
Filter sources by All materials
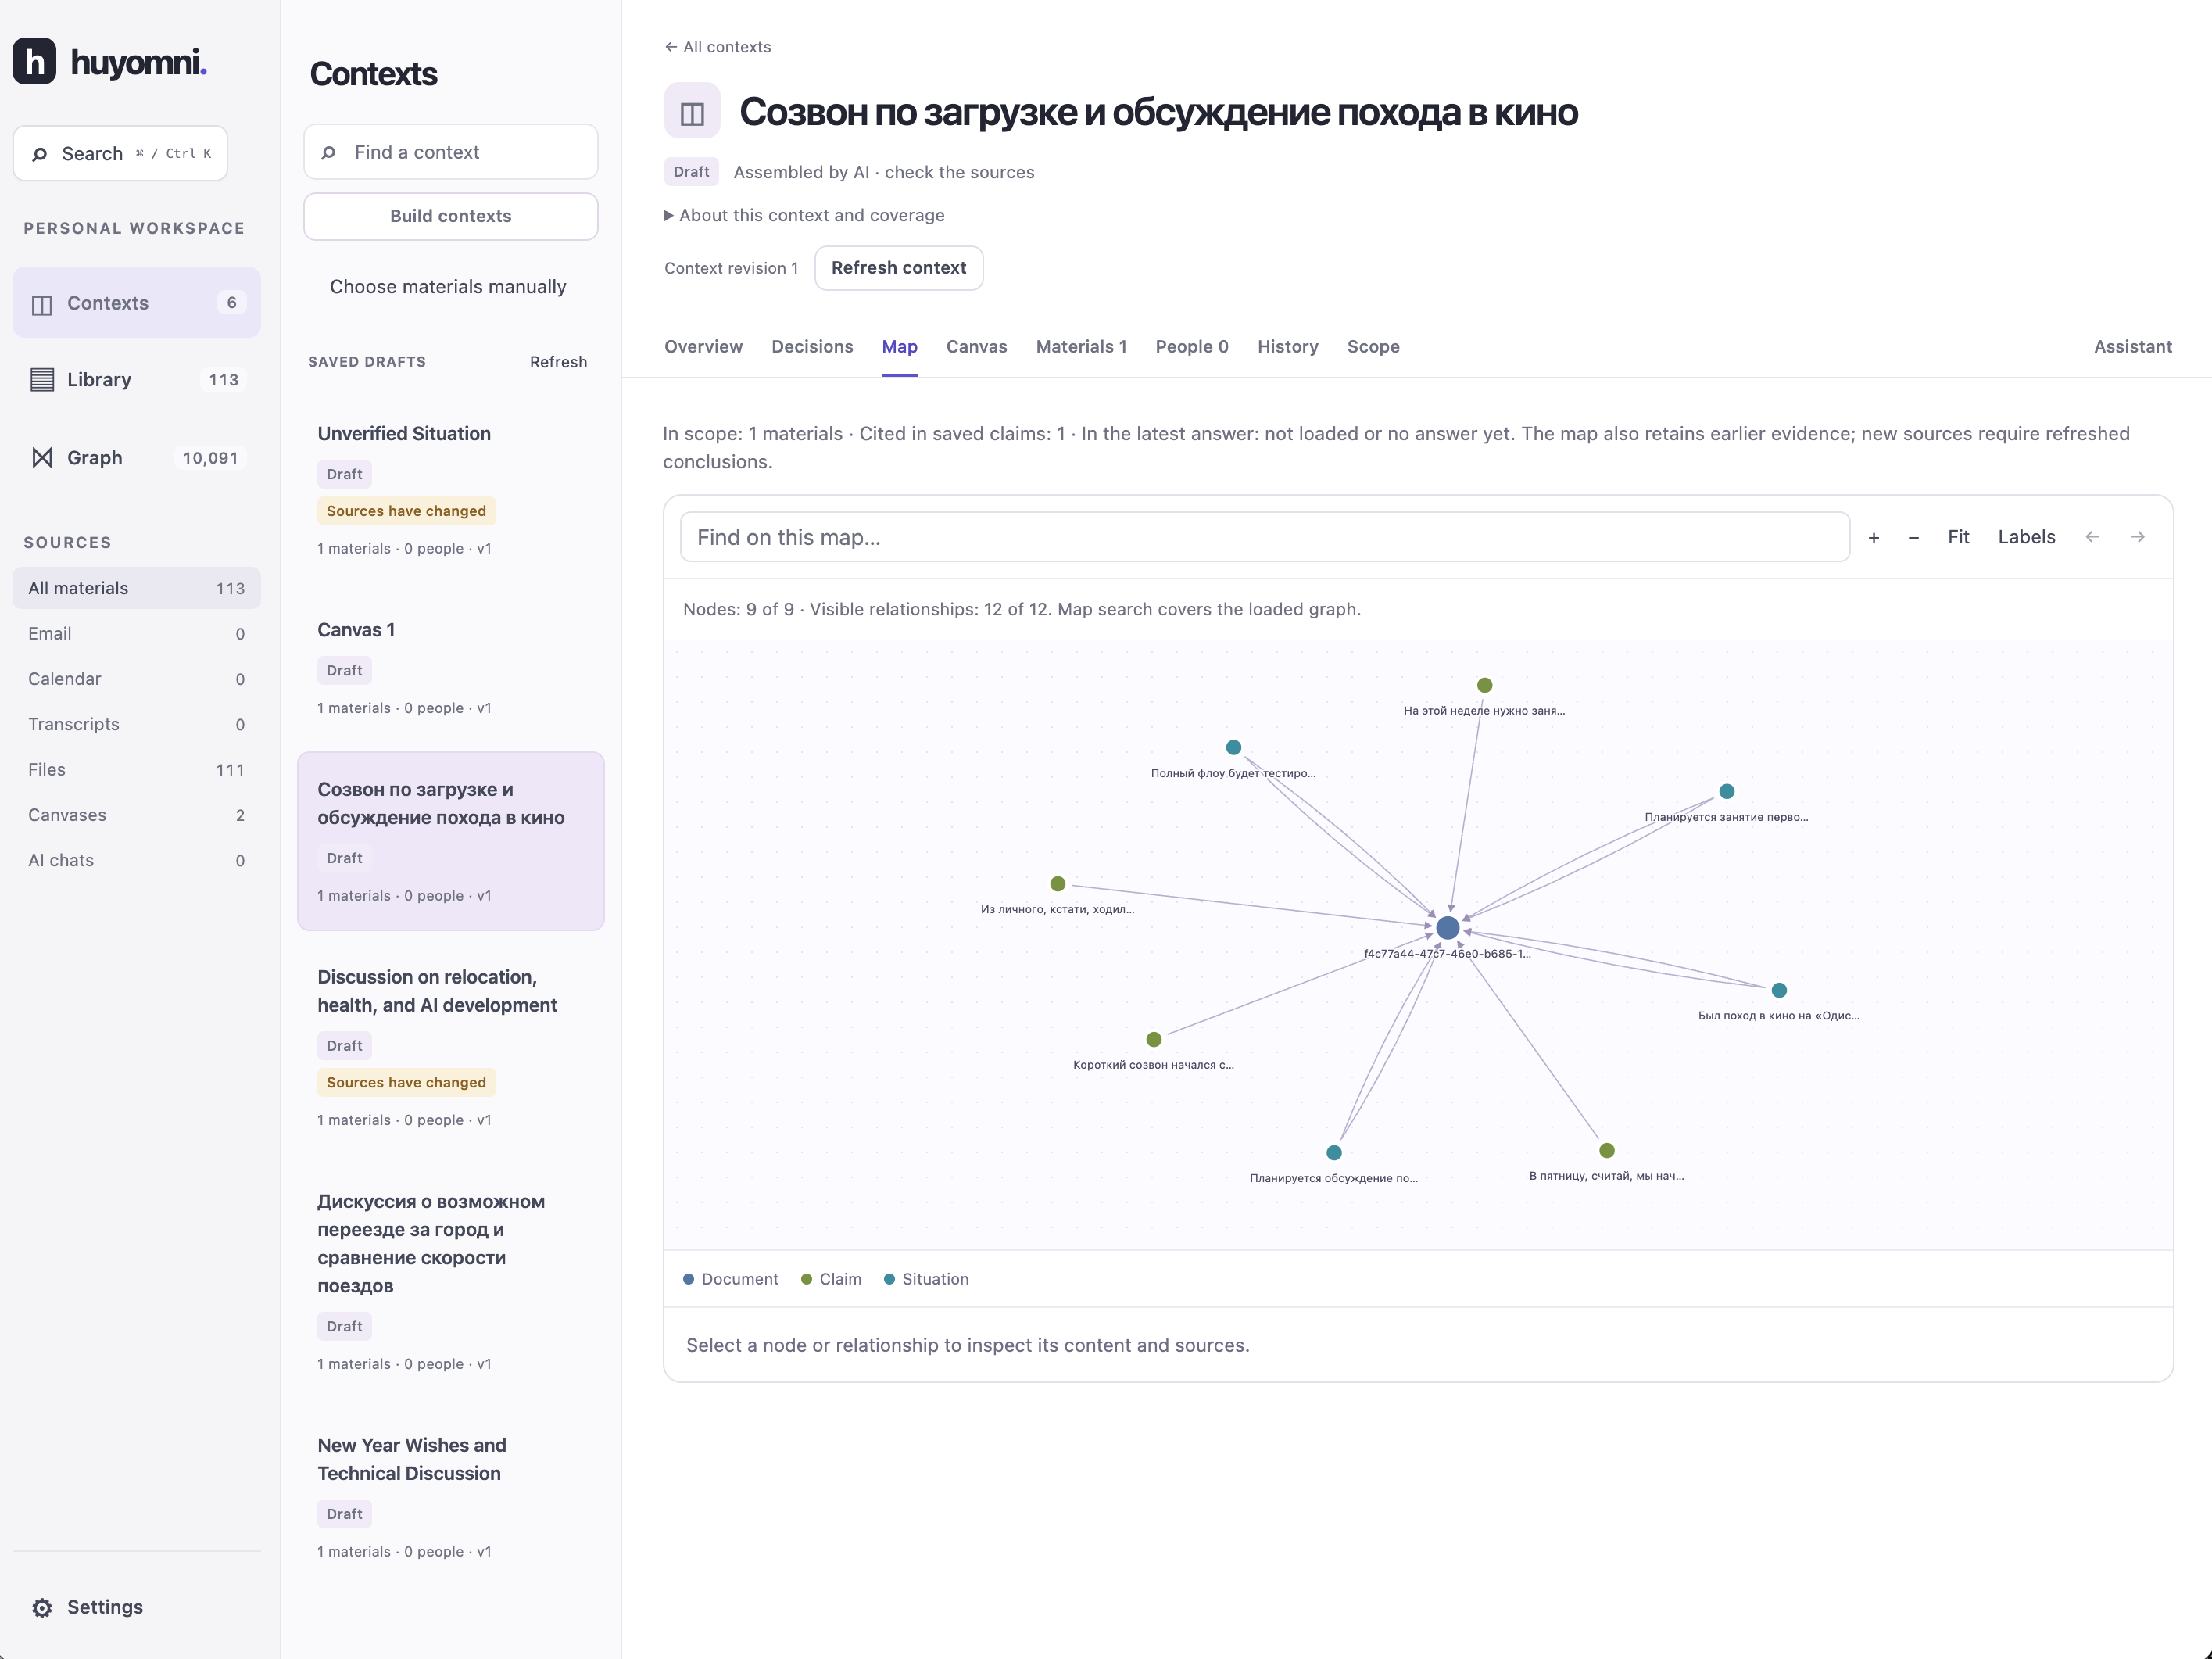[136, 588]
